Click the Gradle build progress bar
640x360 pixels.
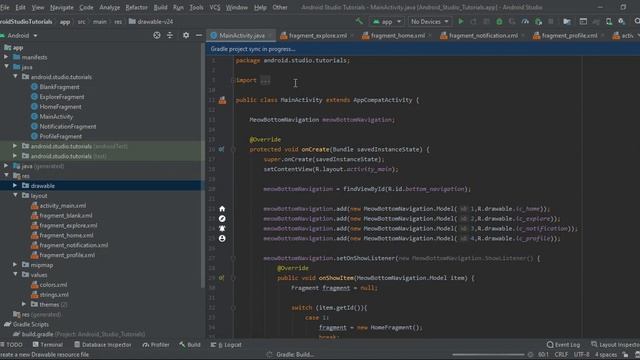point(488,355)
